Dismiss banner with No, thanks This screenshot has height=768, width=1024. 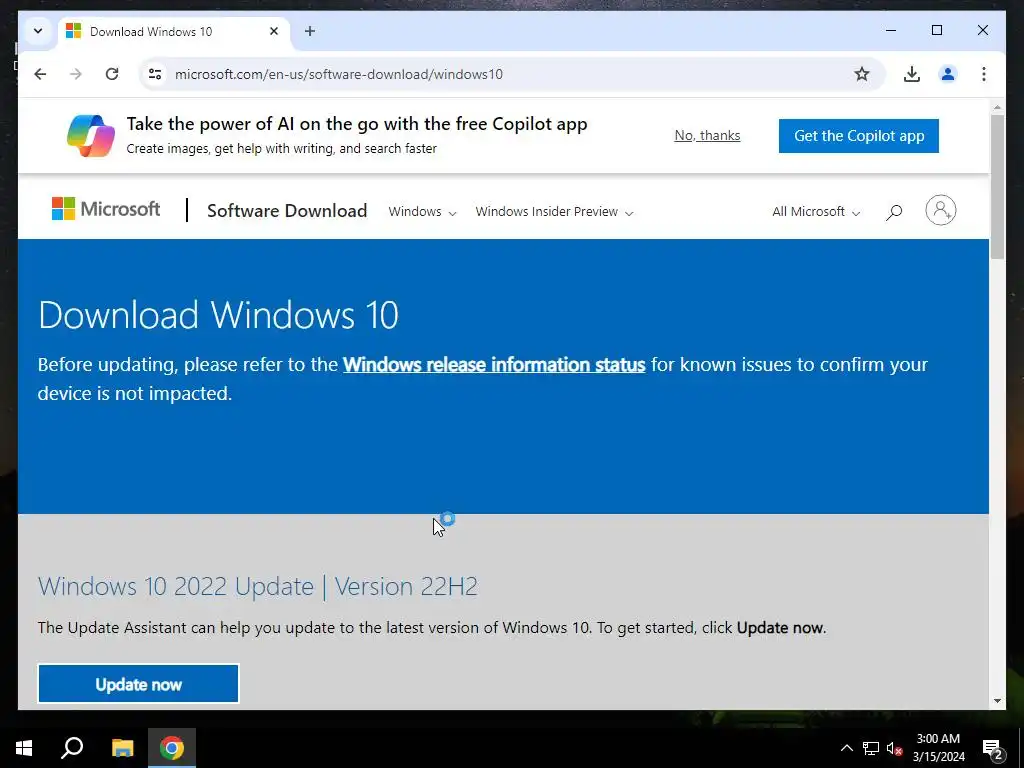click(x=707, y=135)
